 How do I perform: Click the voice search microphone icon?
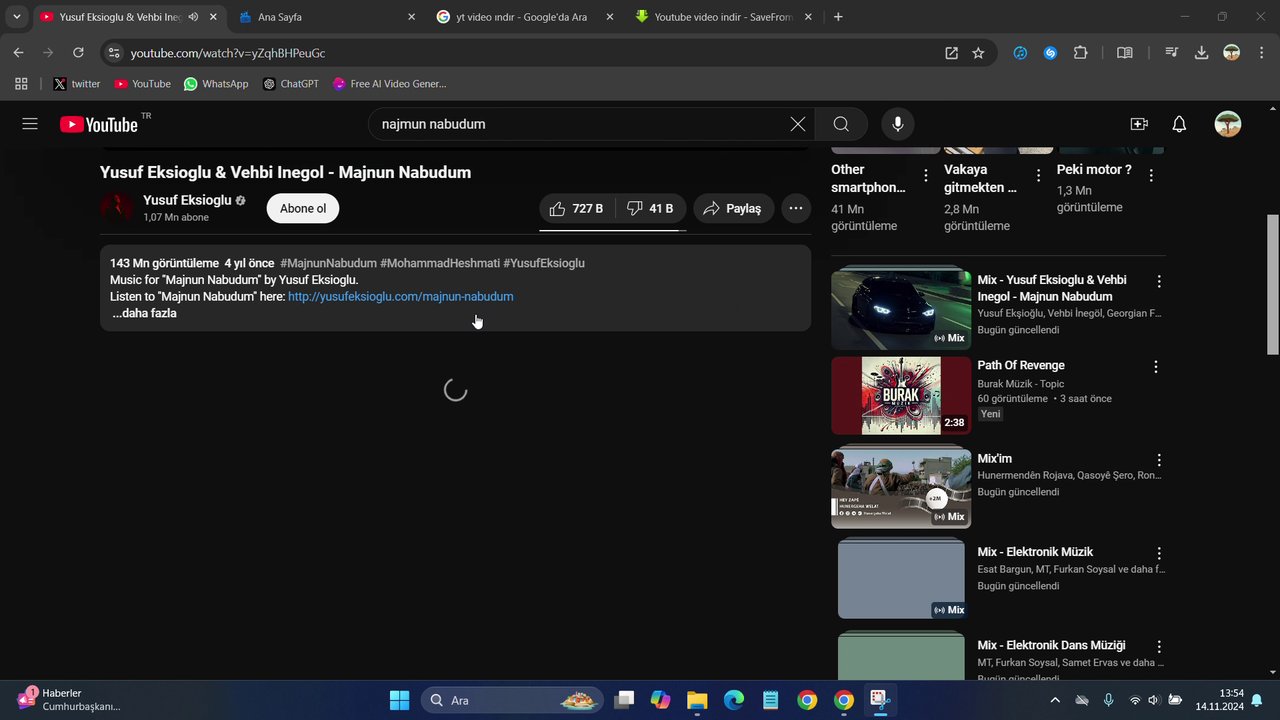click(x=897, y=124)
